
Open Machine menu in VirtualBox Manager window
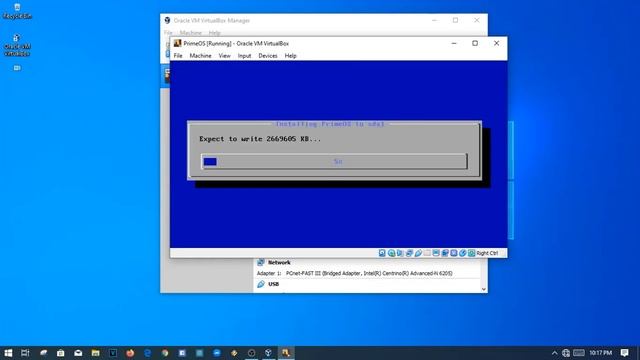(191, 33)
